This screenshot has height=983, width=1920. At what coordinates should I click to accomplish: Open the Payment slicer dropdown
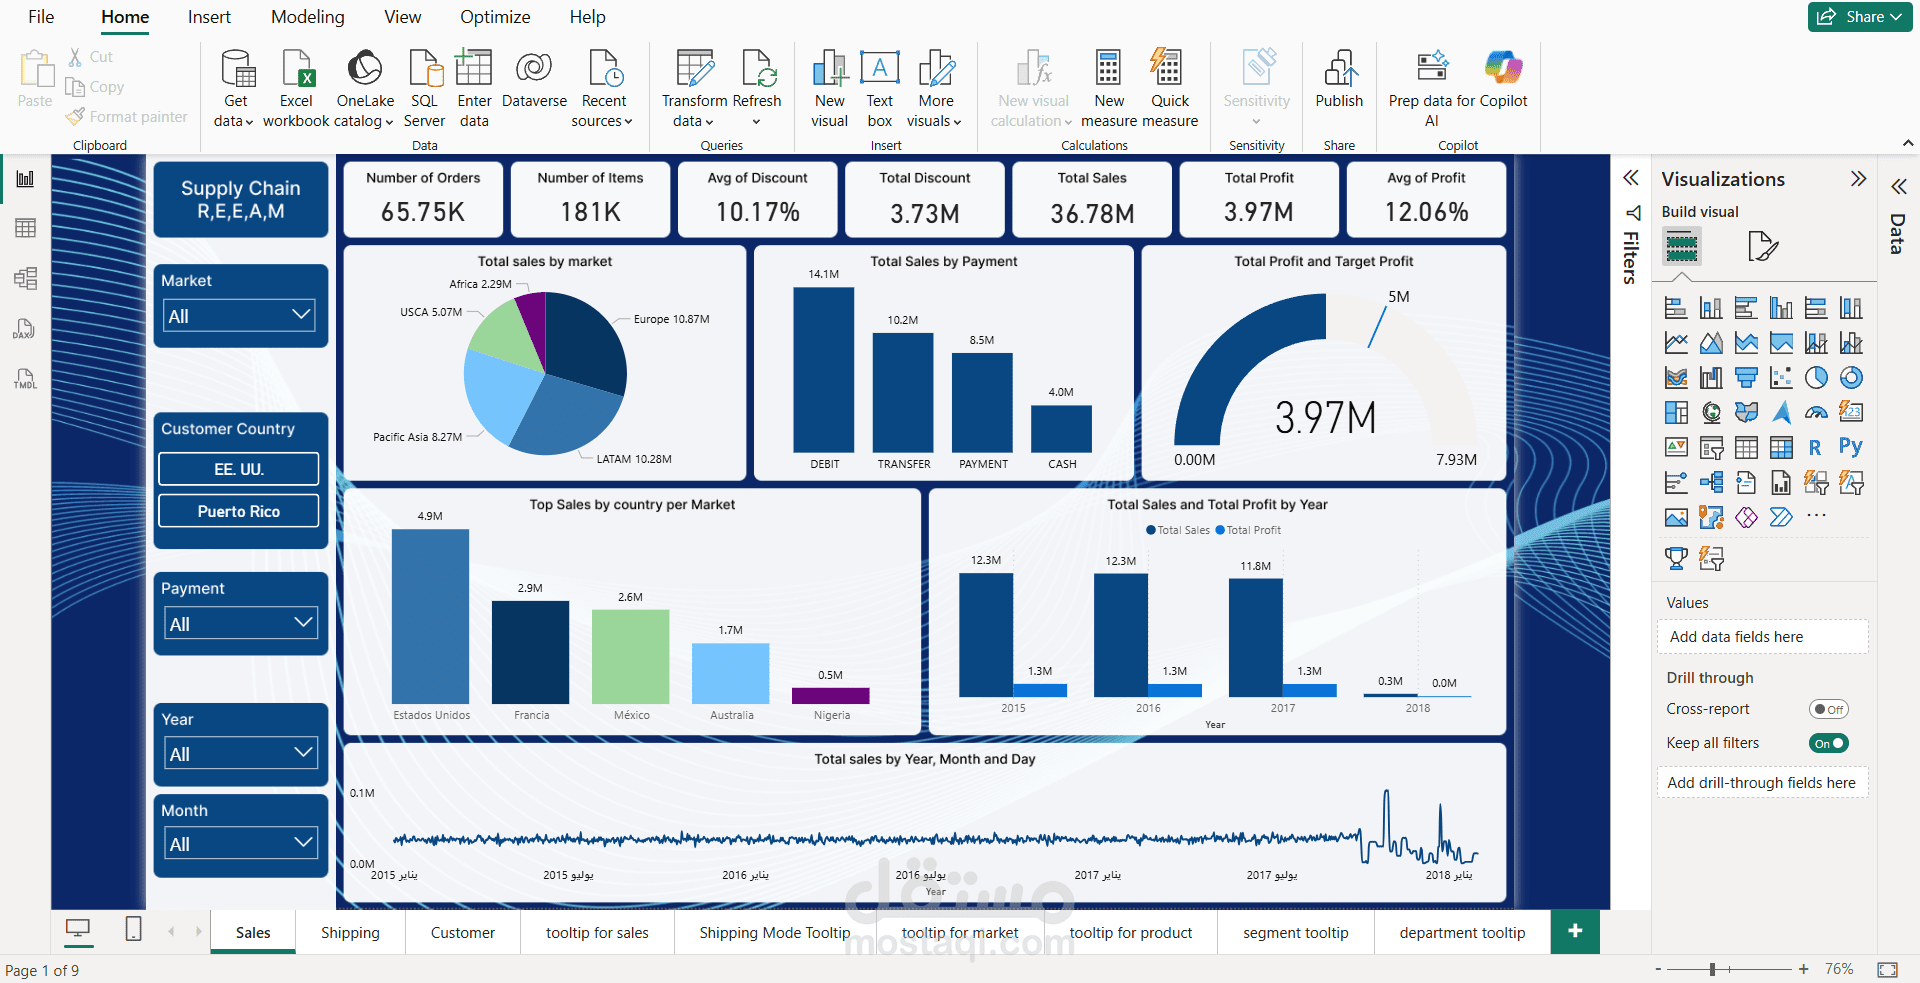(x=240, y=624)
